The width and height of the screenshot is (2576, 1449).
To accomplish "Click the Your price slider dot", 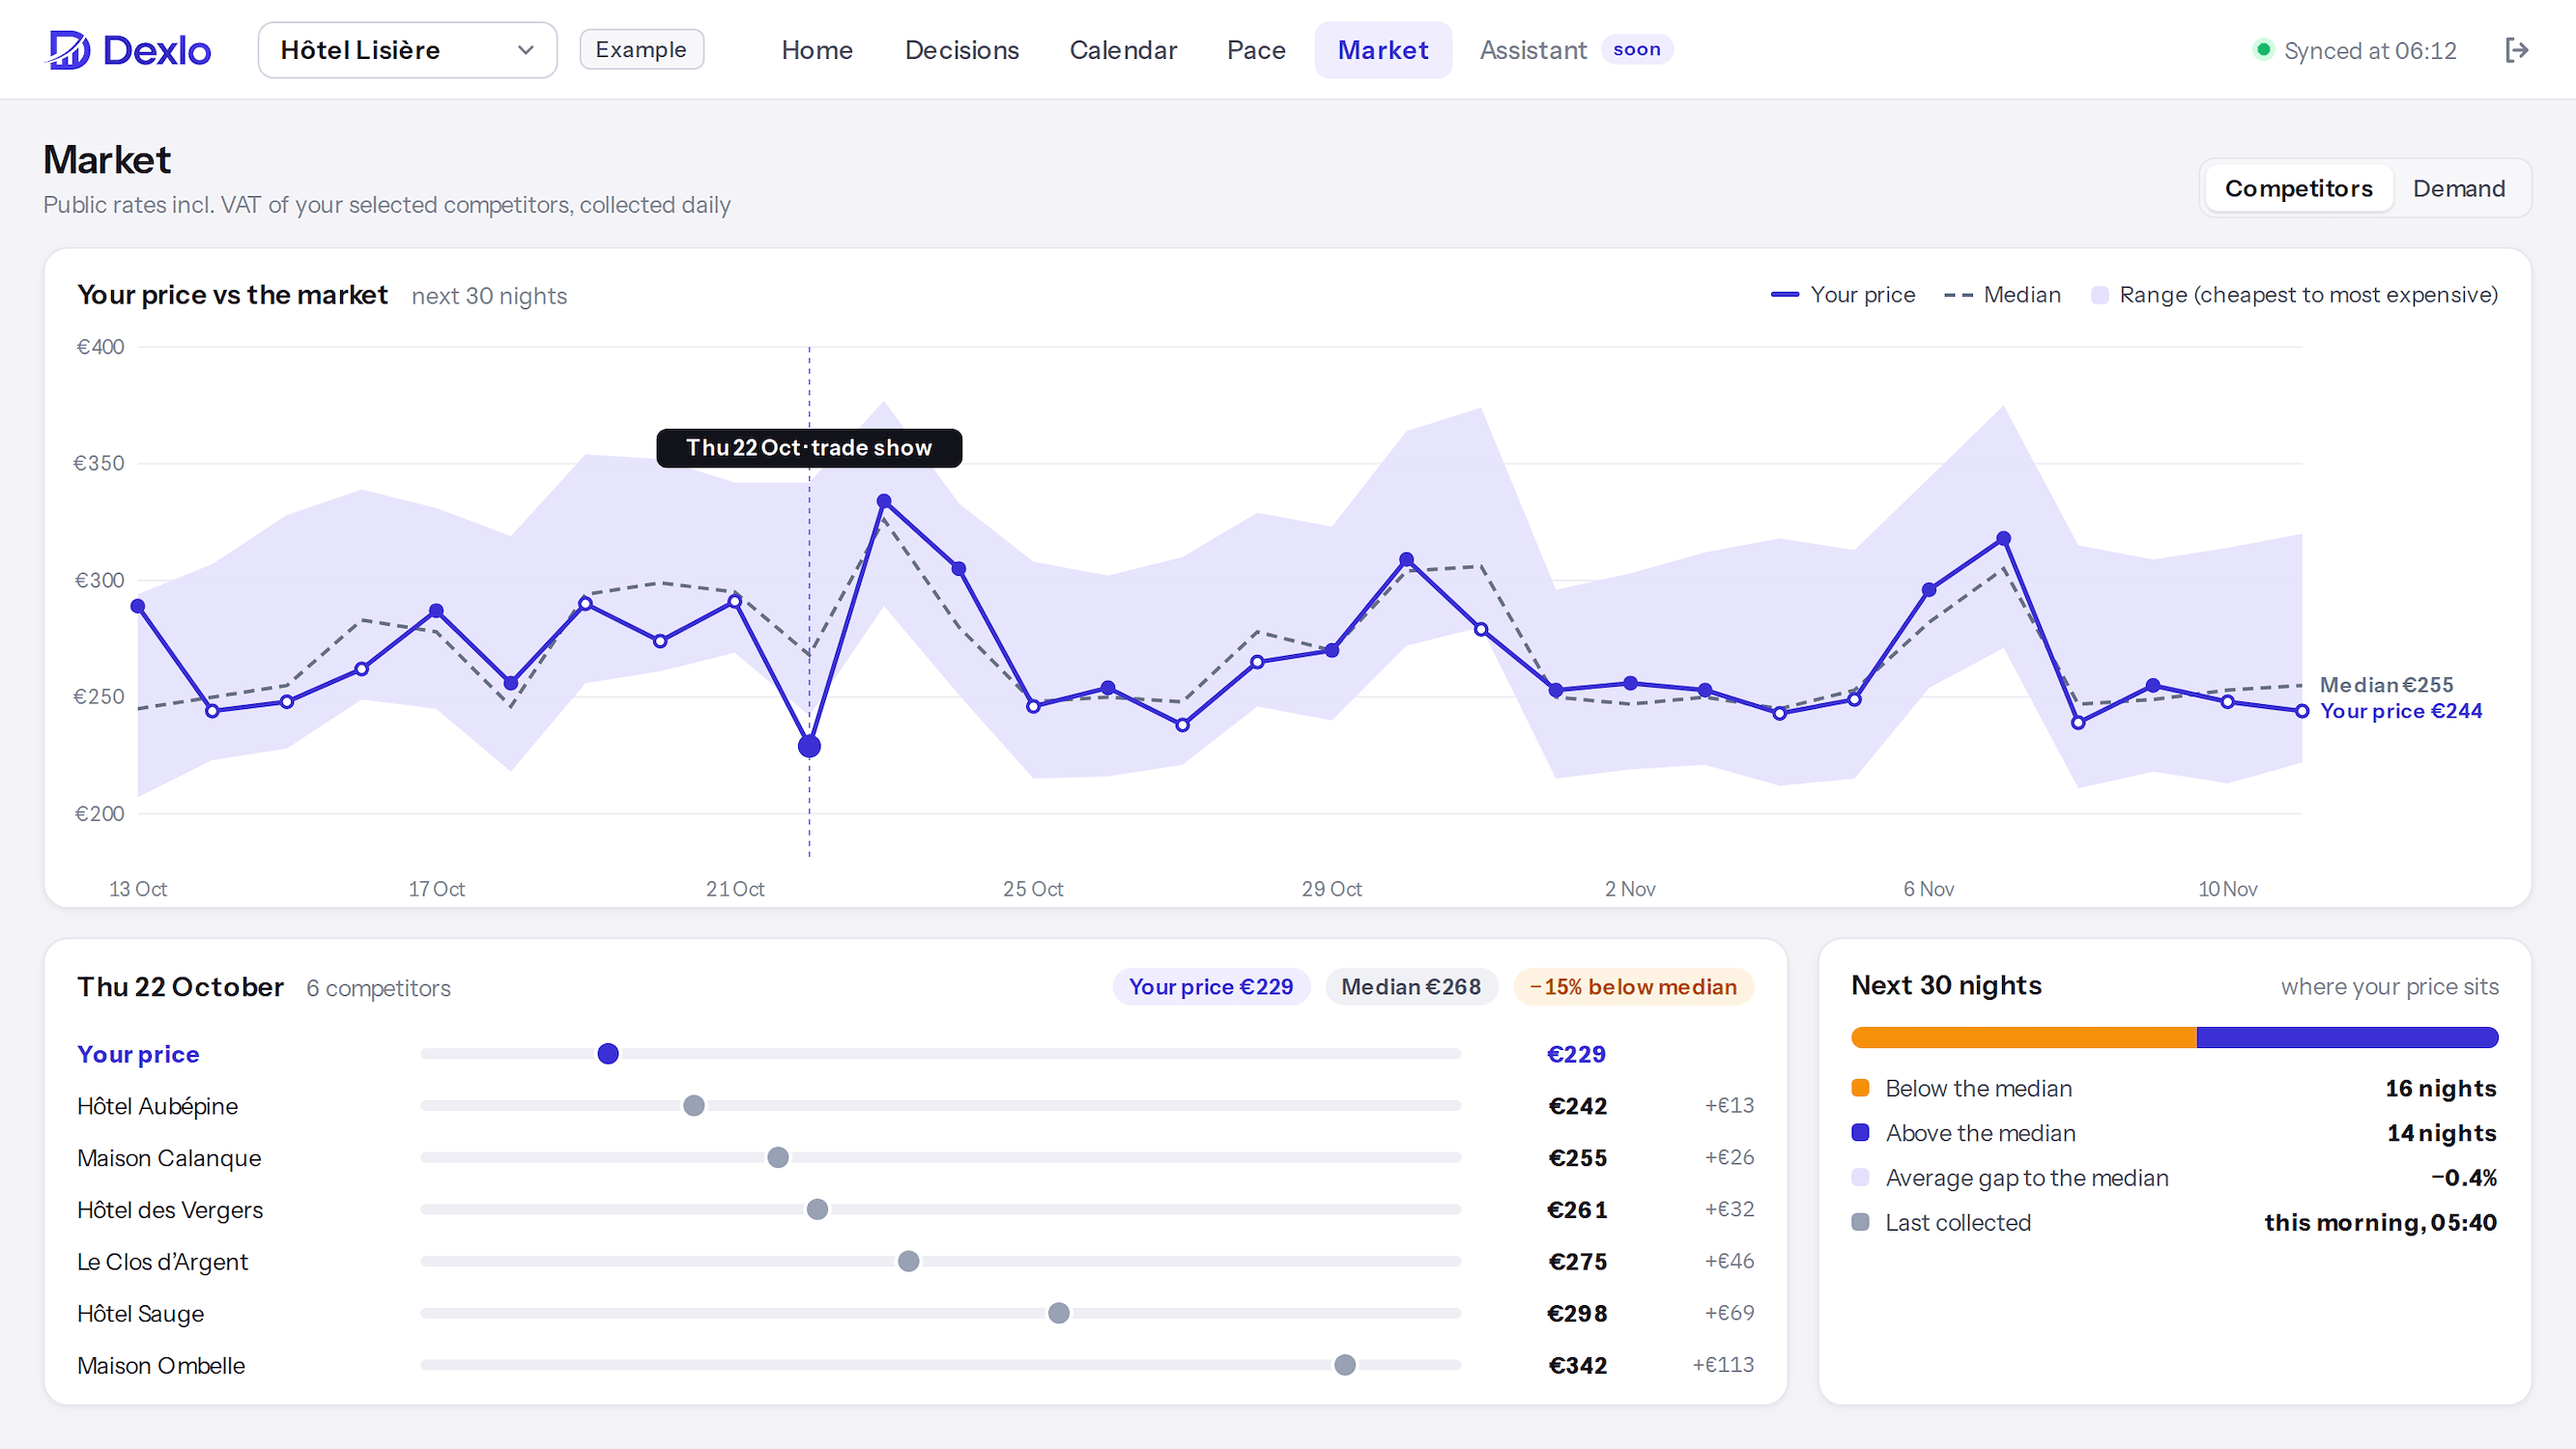I will (x=608, y=1054).
